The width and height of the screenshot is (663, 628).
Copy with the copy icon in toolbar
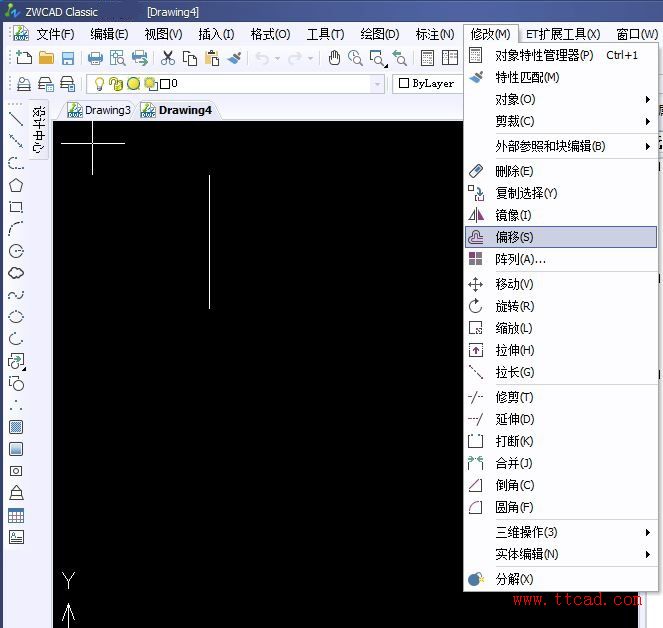190,58
